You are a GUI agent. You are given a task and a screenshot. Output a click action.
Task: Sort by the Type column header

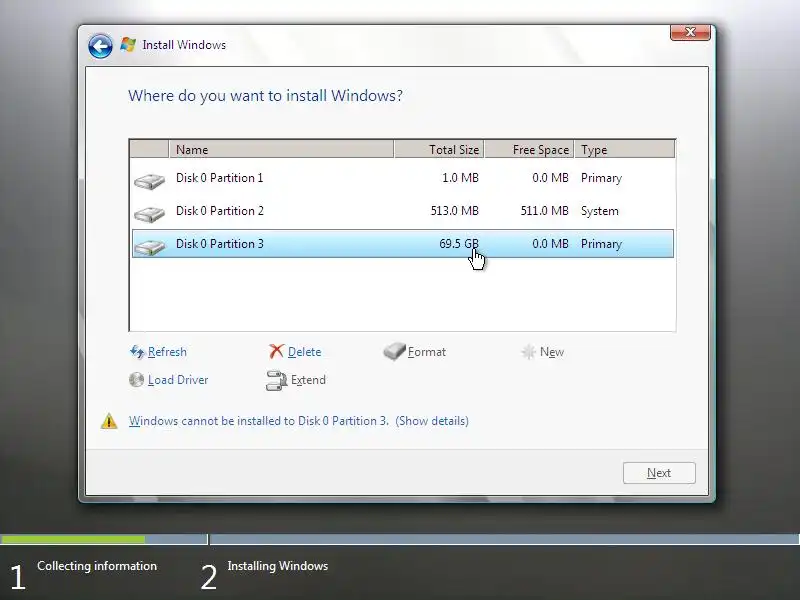coord(624,149)
